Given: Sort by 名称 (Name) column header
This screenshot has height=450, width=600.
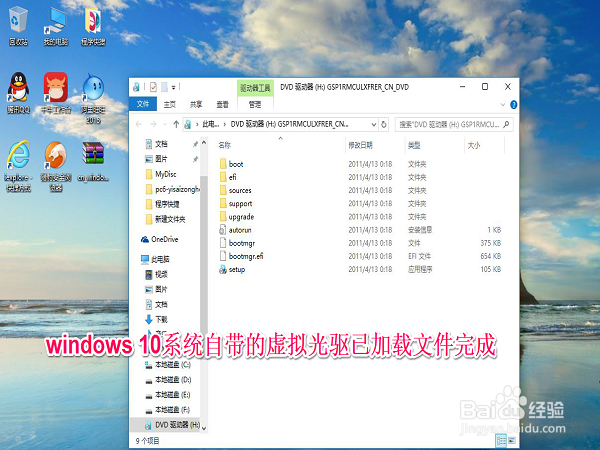Looking at the screenshot, I should tap(225, 145).
